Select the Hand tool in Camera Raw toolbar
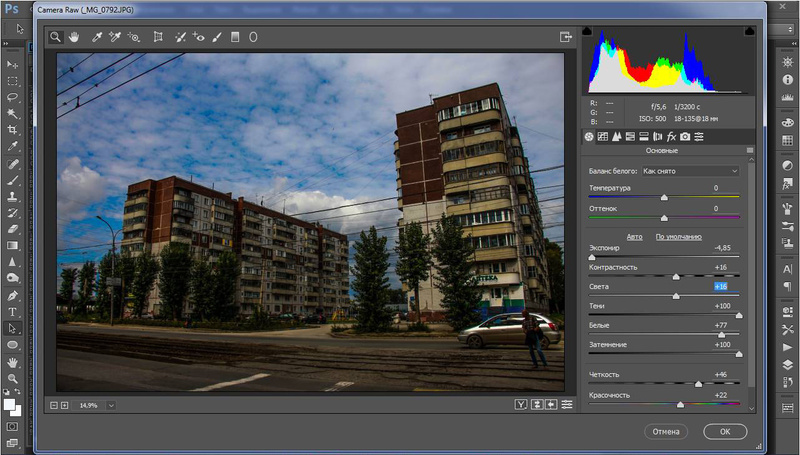The width and height of the screenshot is (800, 455). click(74, 37)
